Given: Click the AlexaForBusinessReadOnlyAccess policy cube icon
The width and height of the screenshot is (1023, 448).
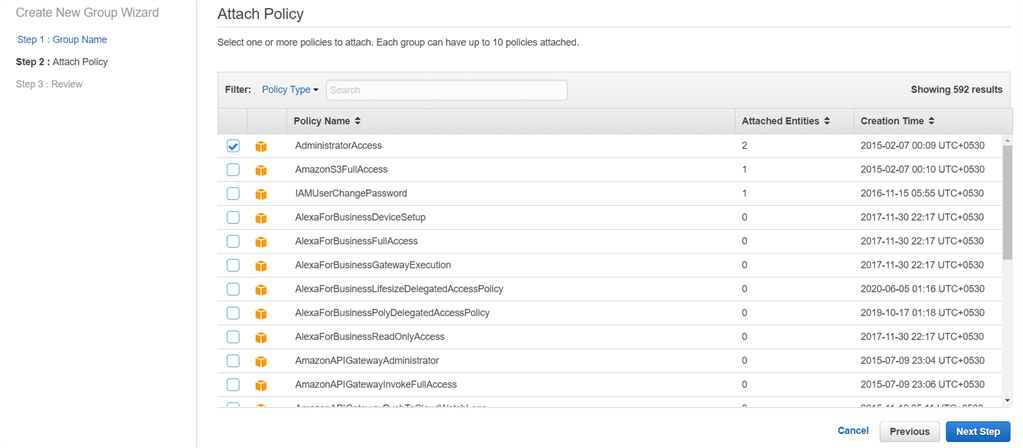Looking at the screenshot, I should point(261,338).
